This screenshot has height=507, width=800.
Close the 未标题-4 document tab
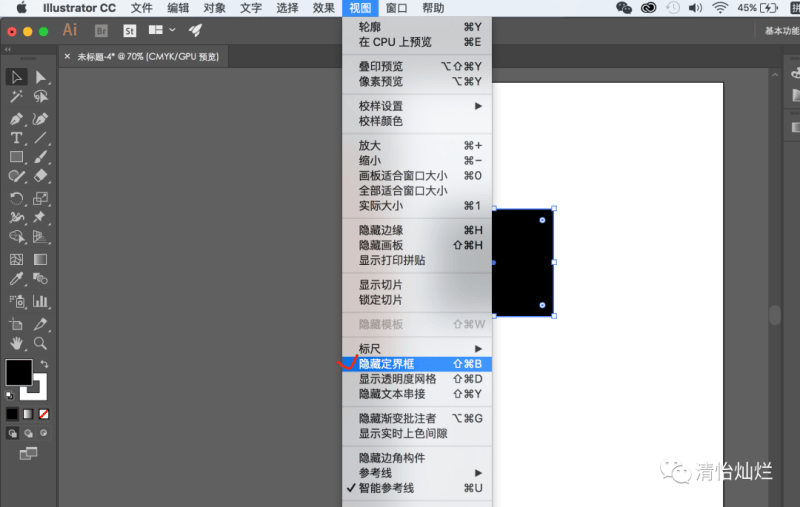[67, 57]
